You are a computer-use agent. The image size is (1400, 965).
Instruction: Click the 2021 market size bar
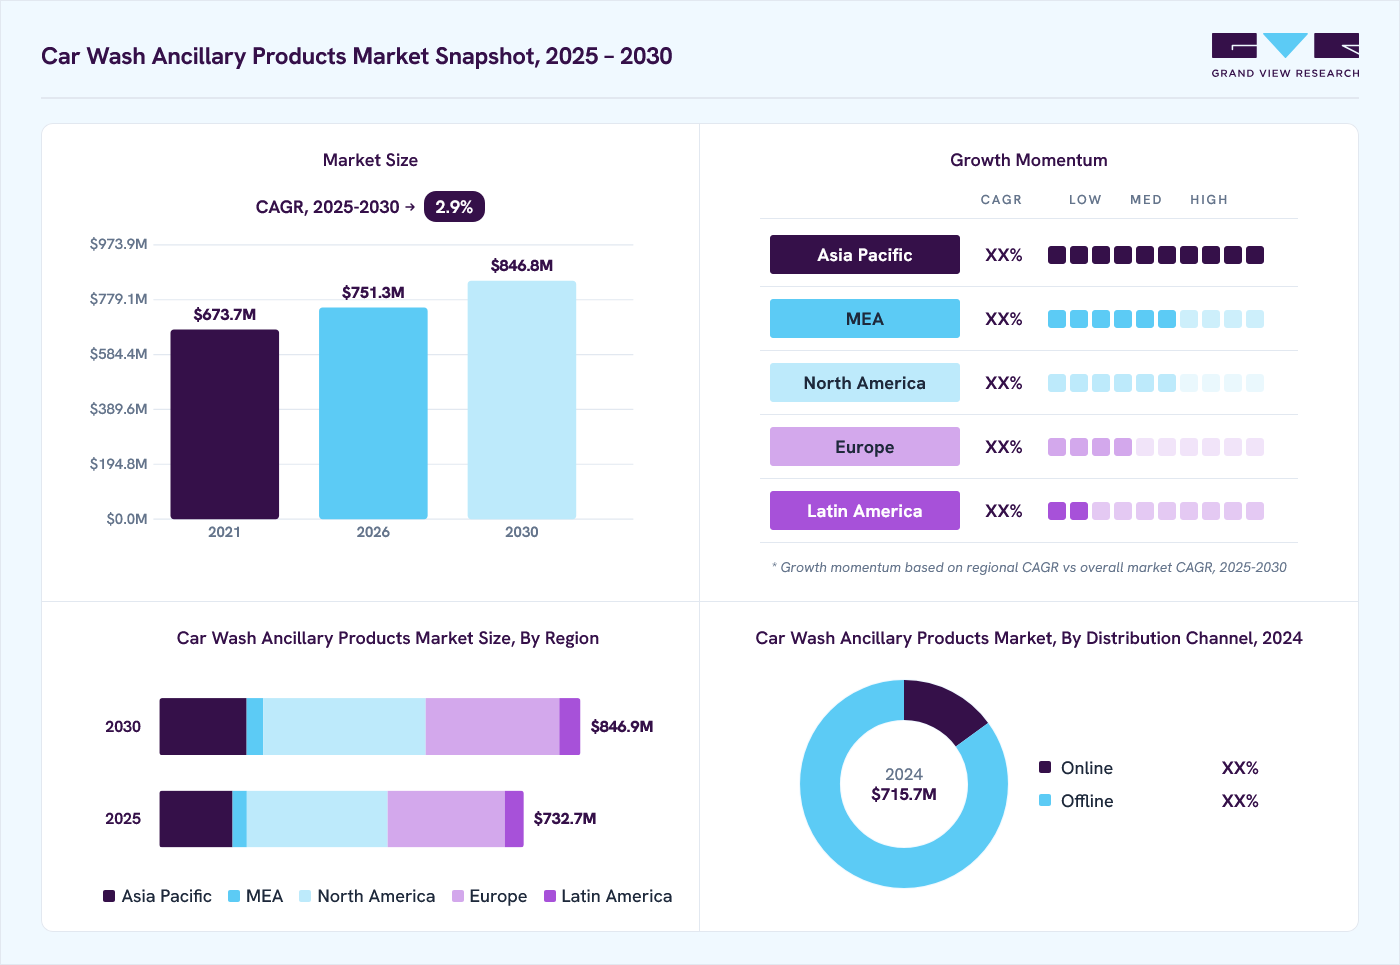pyautogui.click(x=225, y=424)
